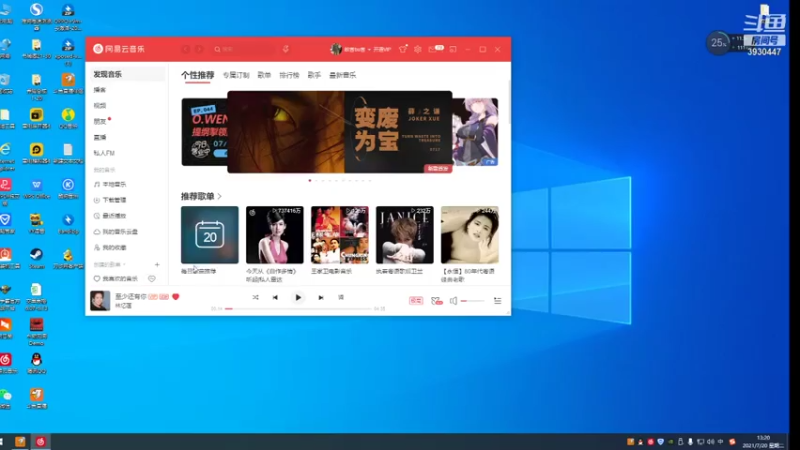Switch to the 歌手 tab
This screenshot has height=450, width=800.
pos(314,75)
